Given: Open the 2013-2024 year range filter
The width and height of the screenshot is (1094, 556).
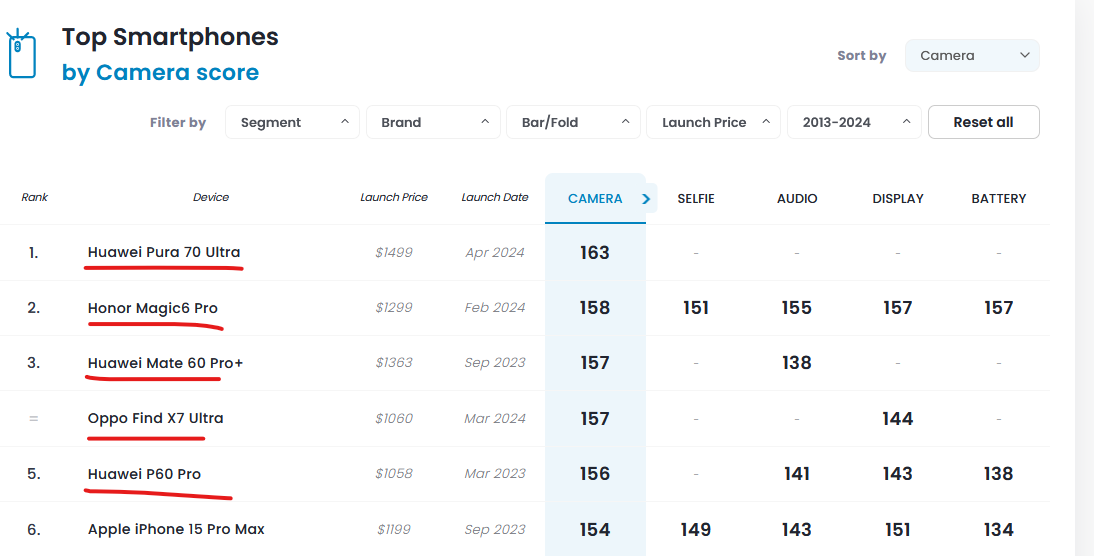Looking at the screenshot, I should coord(855,122).
